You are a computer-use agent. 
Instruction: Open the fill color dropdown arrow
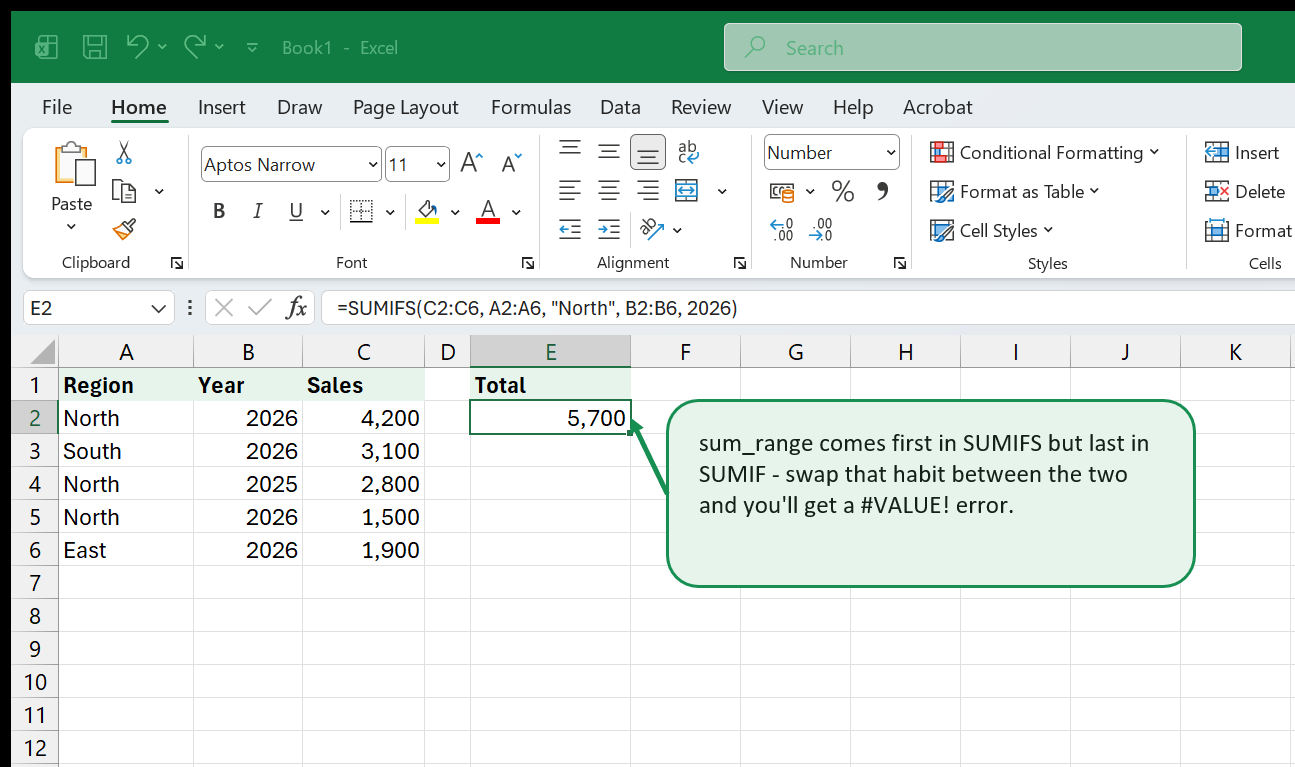click(x=455, y=213)
